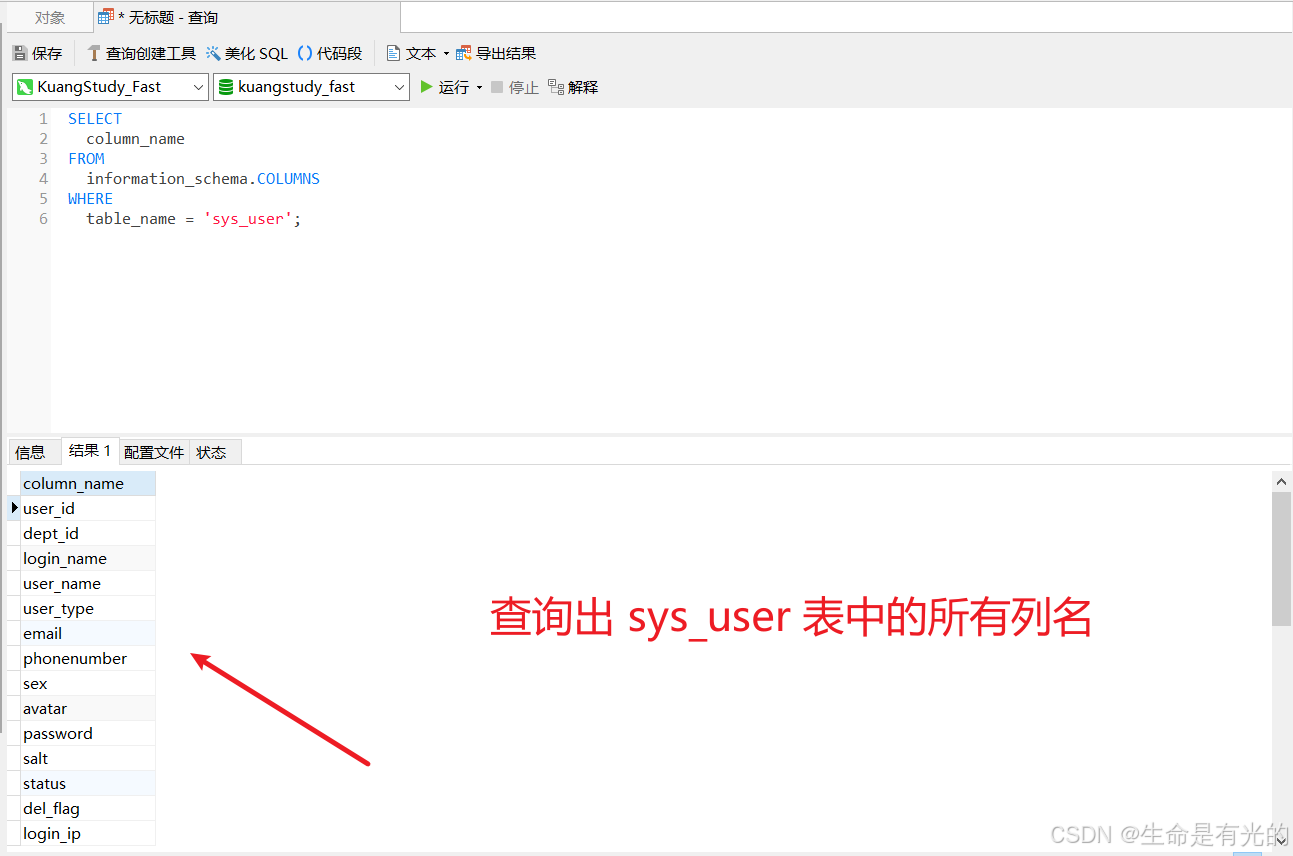
Task: Open the kuangstudy_fast database dropdown
Action: (x=399, y=87)
